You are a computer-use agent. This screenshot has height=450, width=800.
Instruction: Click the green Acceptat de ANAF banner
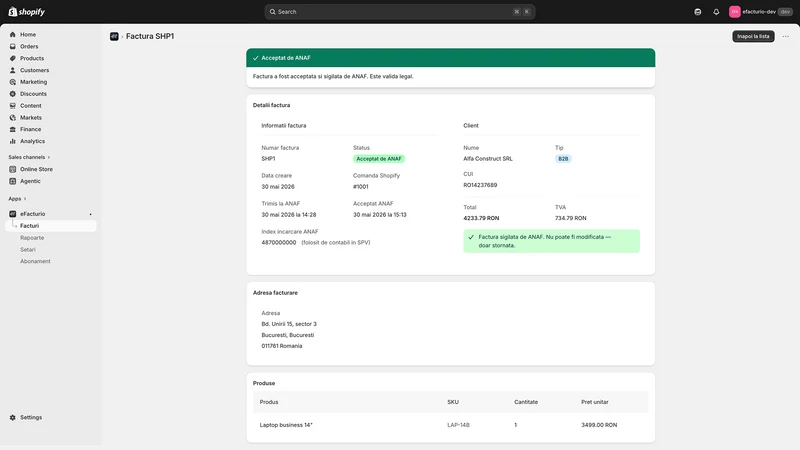tap(451, 58)
